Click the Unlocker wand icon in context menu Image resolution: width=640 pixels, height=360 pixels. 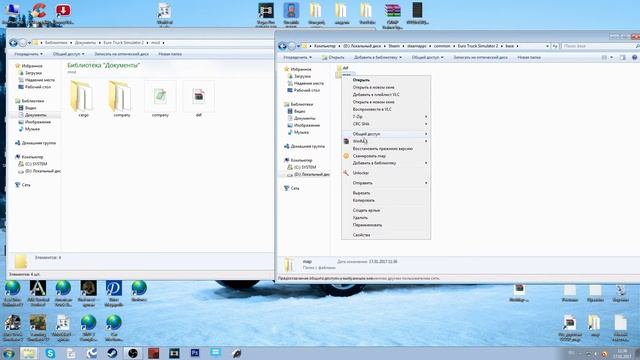tap(346, 173)
